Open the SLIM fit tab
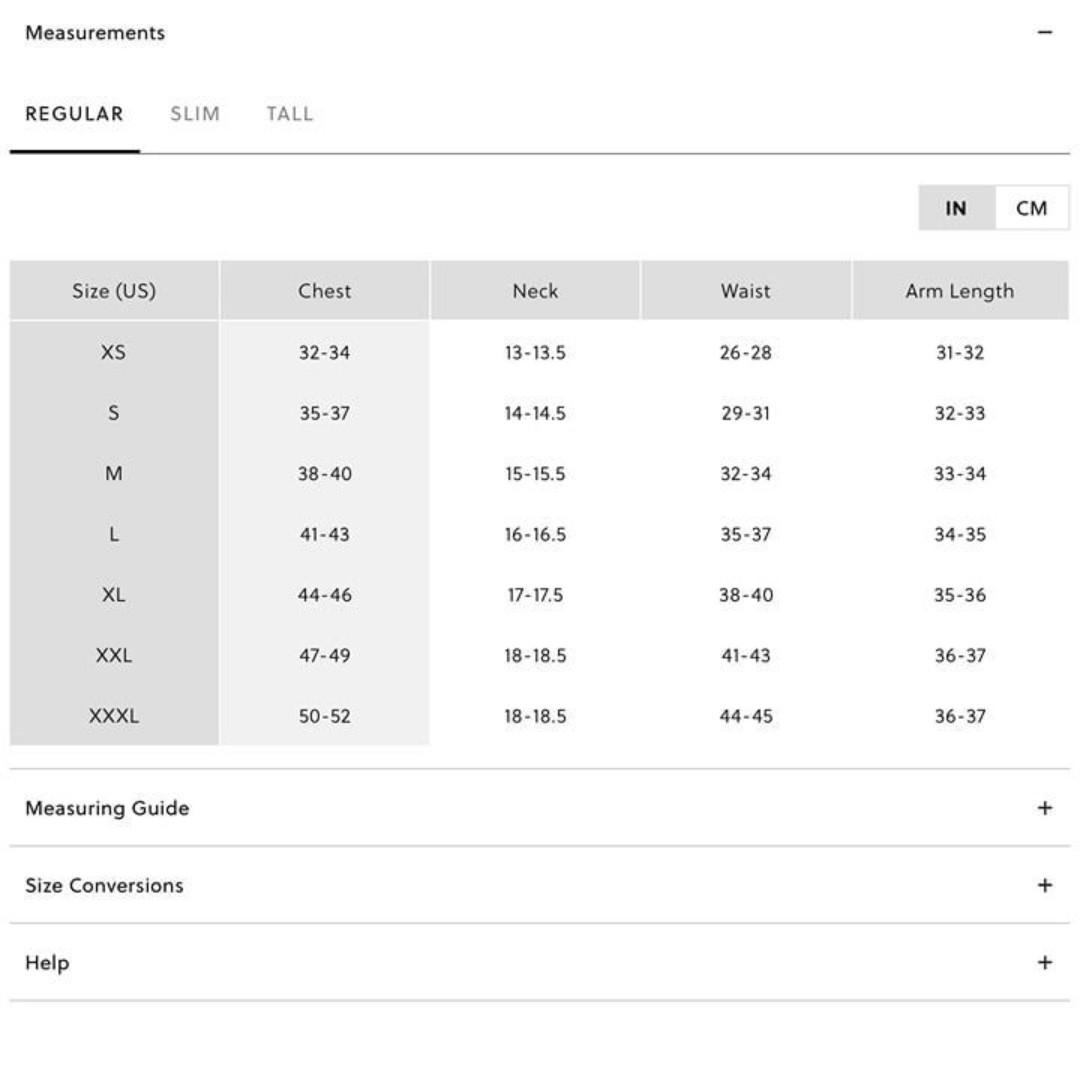The height and width of the screenshot is (1080, 1080). click(x=195, y=114)
